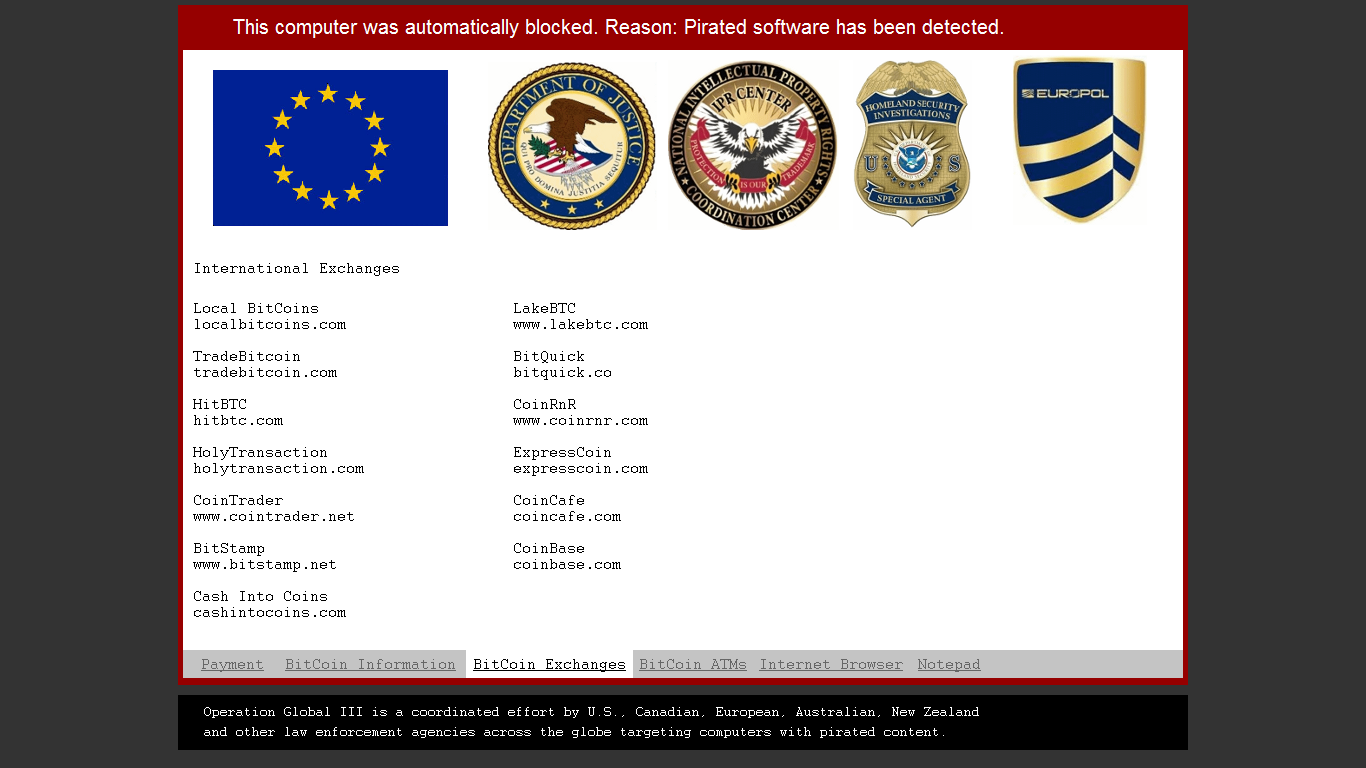Select the BitCoin Exchanges tab

click(549, 665)
